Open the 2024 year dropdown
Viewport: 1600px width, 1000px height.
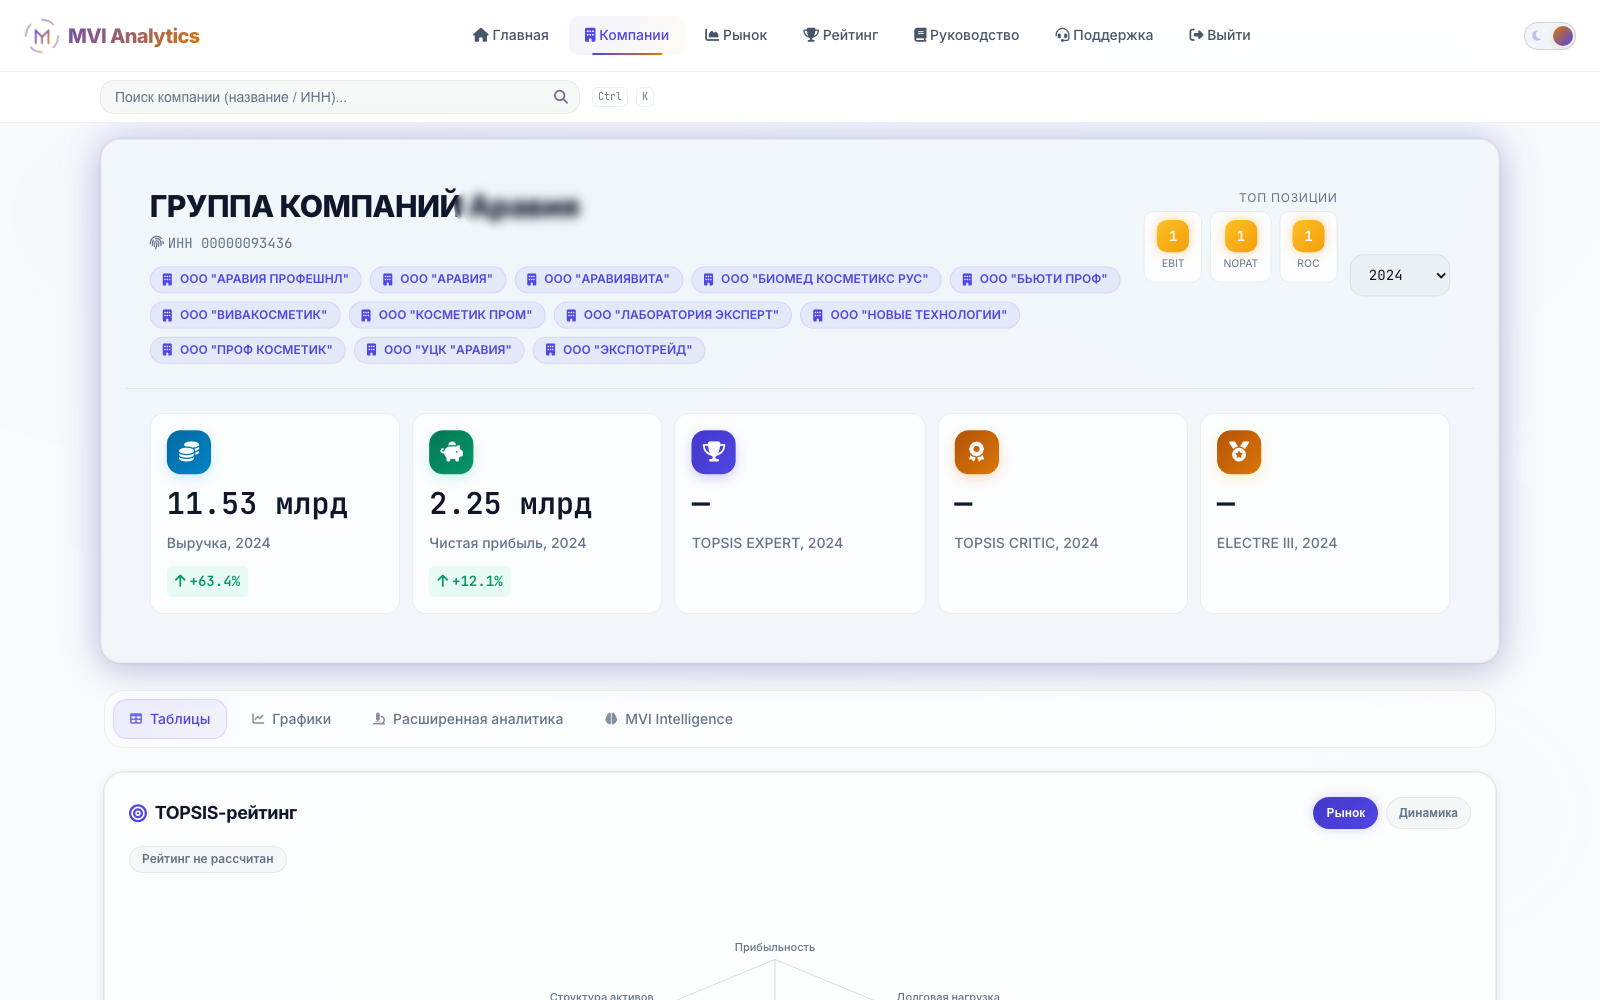point(1400,275)
